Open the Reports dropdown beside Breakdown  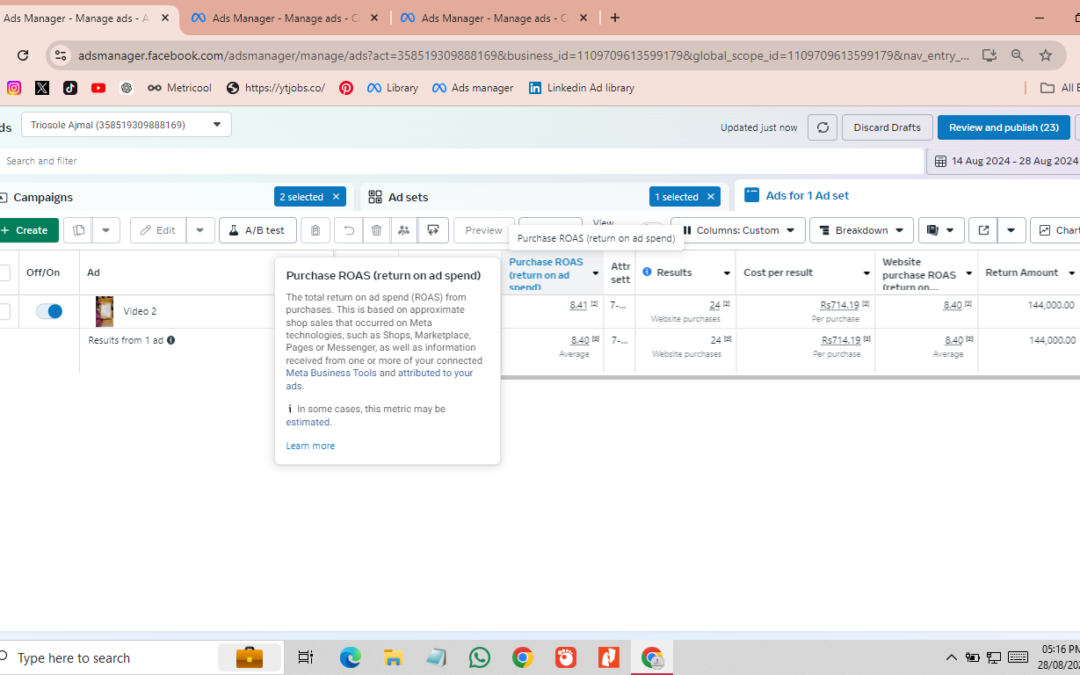tap(940, 230)
